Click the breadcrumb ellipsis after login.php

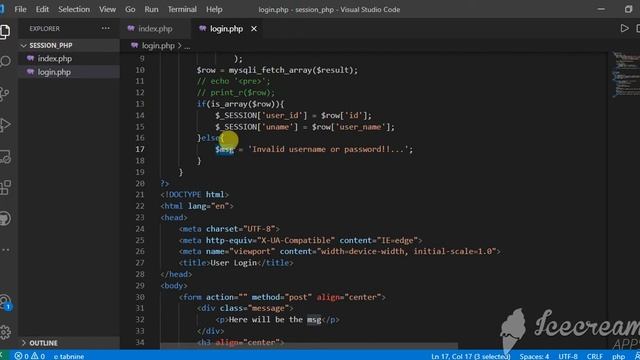[x=187, y=47]
